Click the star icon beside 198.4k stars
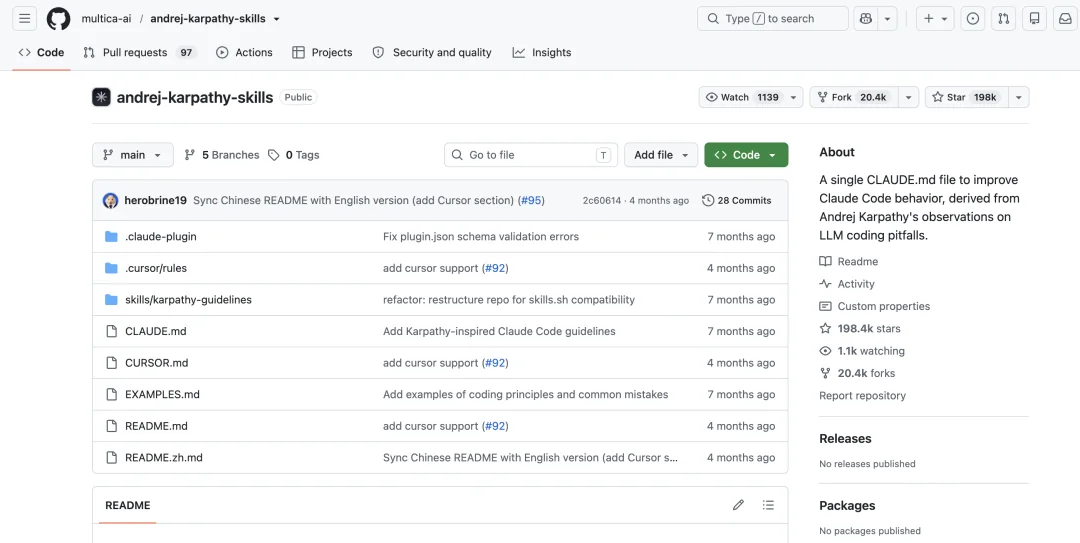The image size is (1080, 543). (x=825, y=329)
